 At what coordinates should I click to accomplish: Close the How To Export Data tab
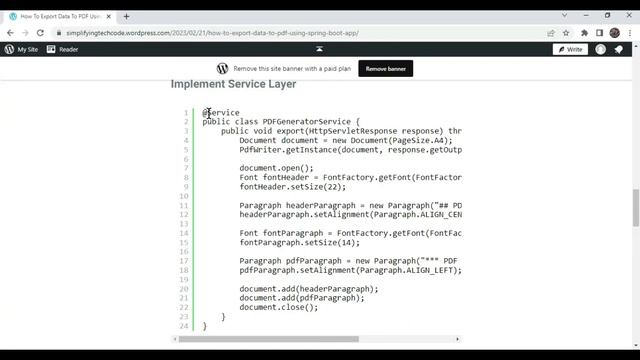click(x=109, y=16)
